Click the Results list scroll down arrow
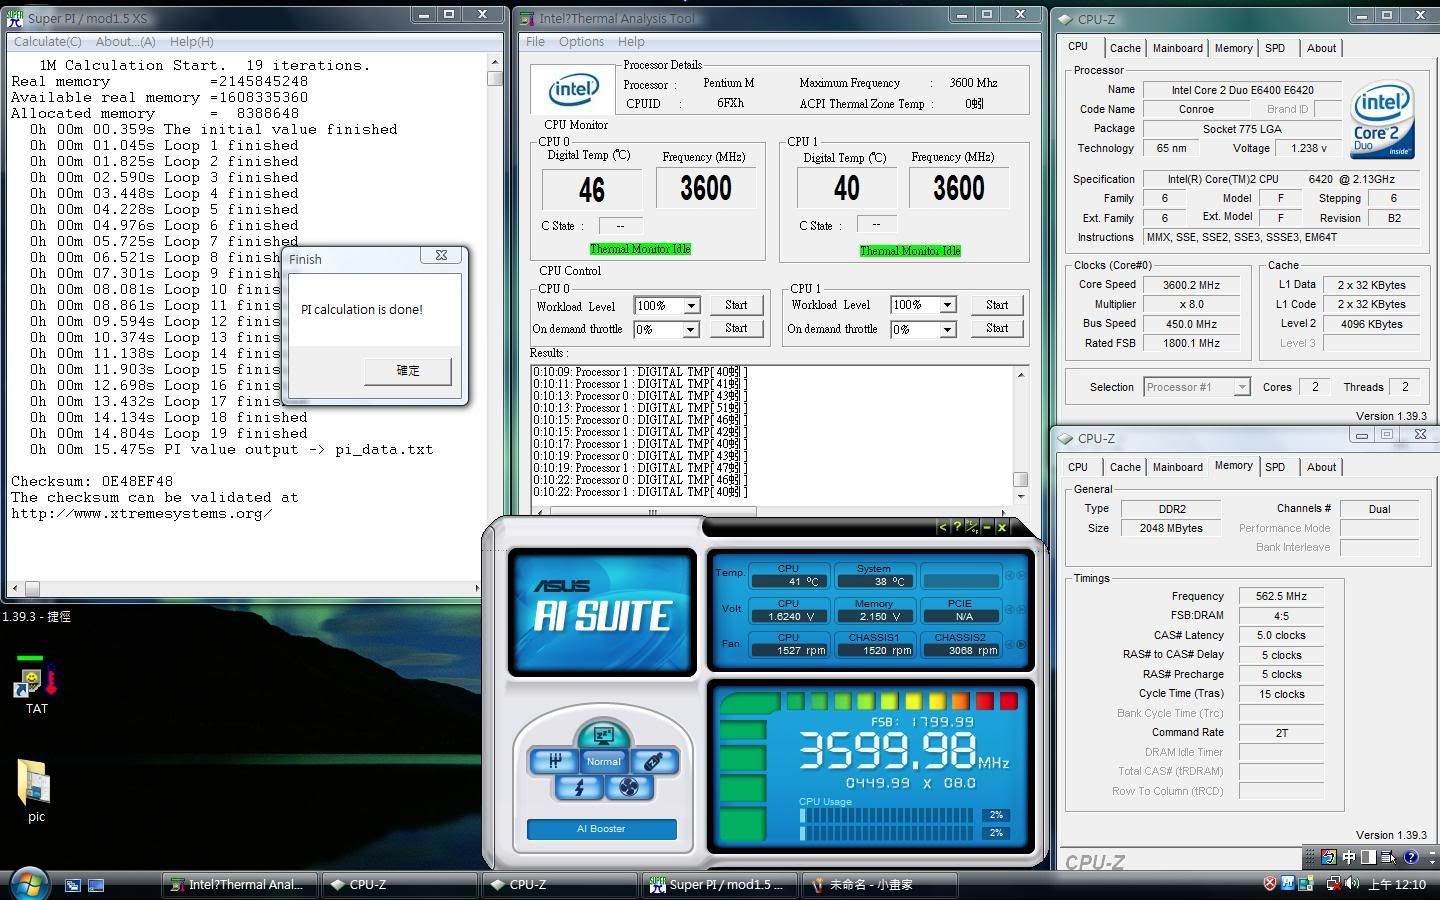Screen dimensions: 1440x900 click(x=1020, y=496)
